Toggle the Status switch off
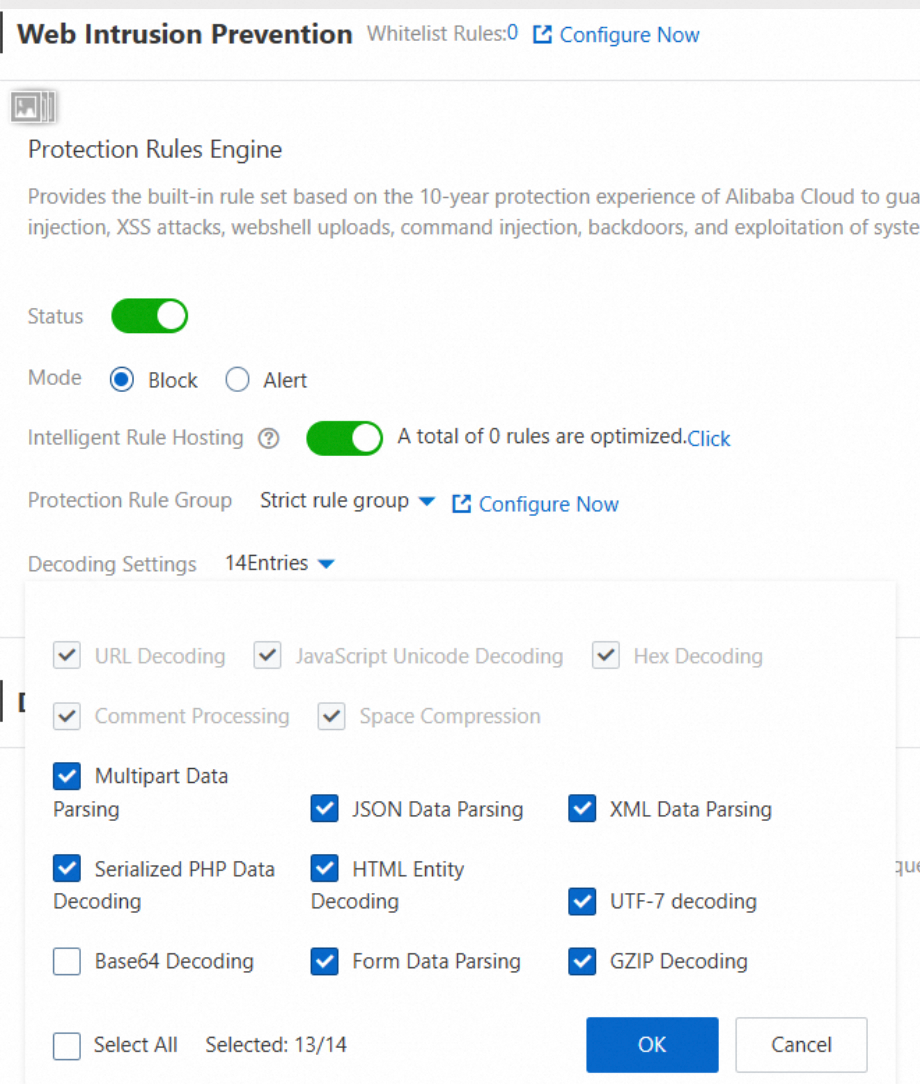 (x=150, y=316)
